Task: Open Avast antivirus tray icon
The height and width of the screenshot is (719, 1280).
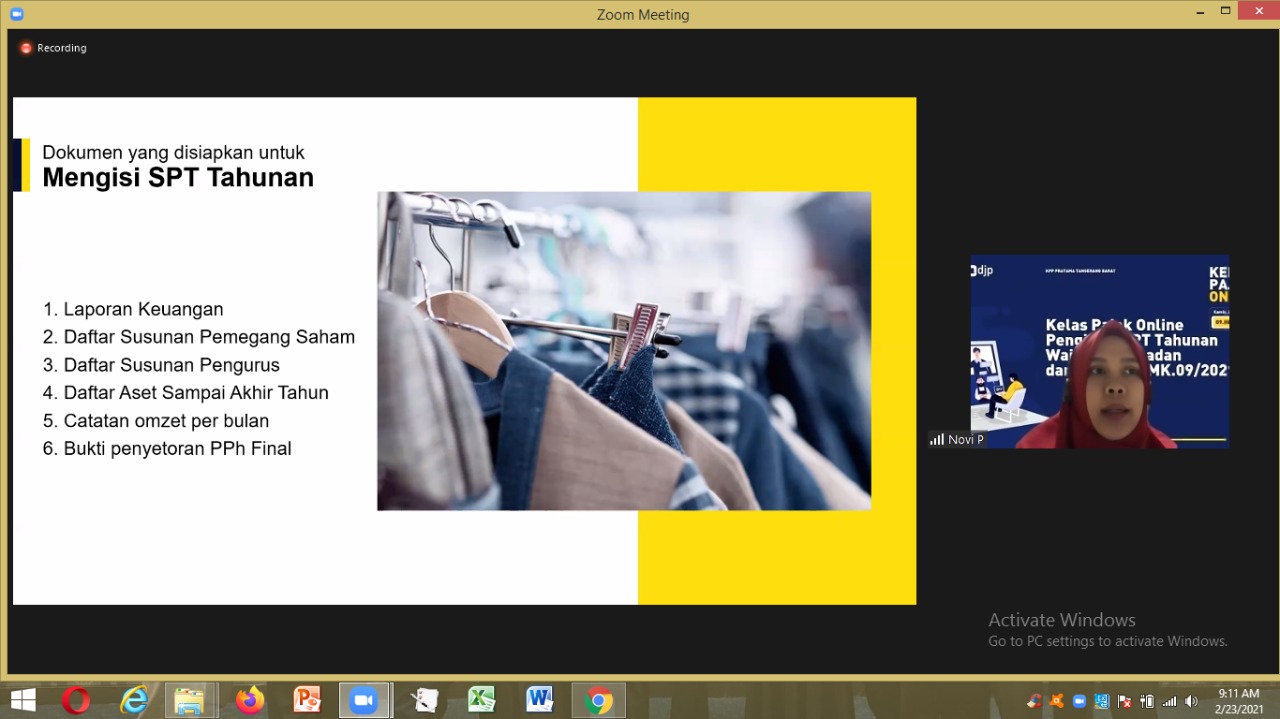Action: pos(1057,701)
